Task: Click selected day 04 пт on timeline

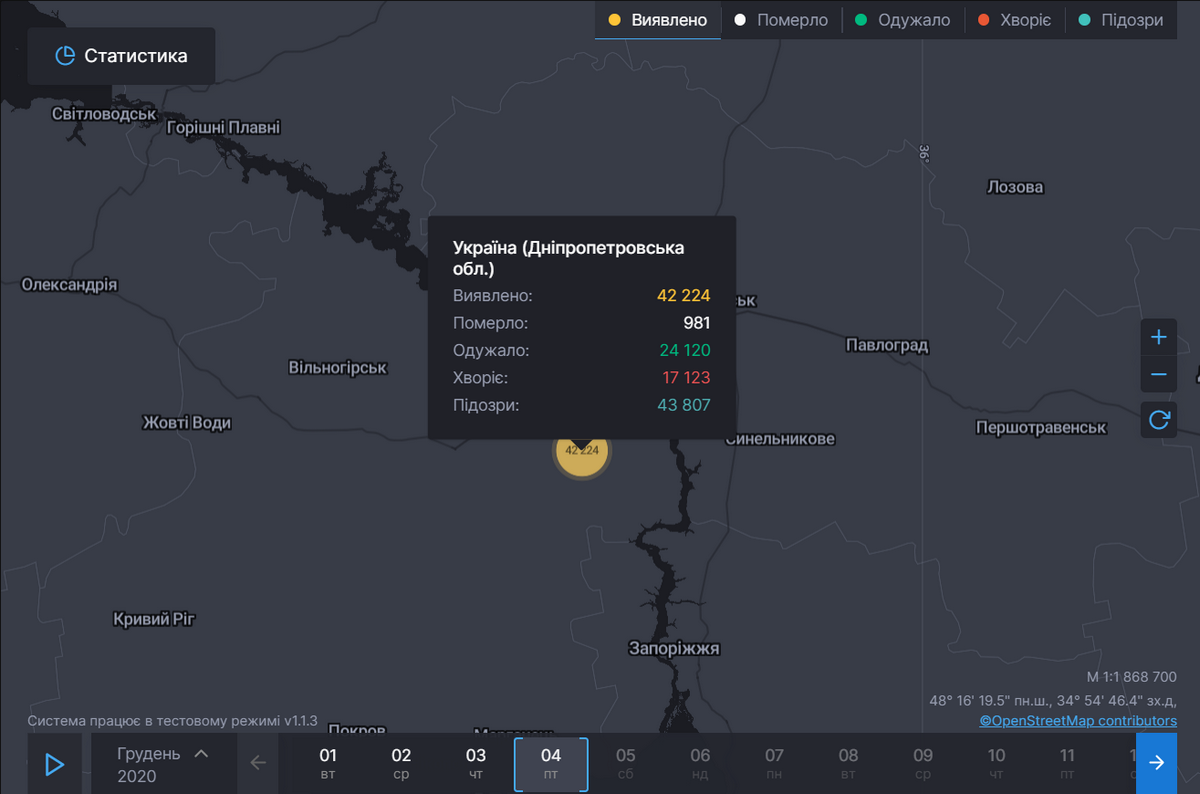Action: [551, 764]
